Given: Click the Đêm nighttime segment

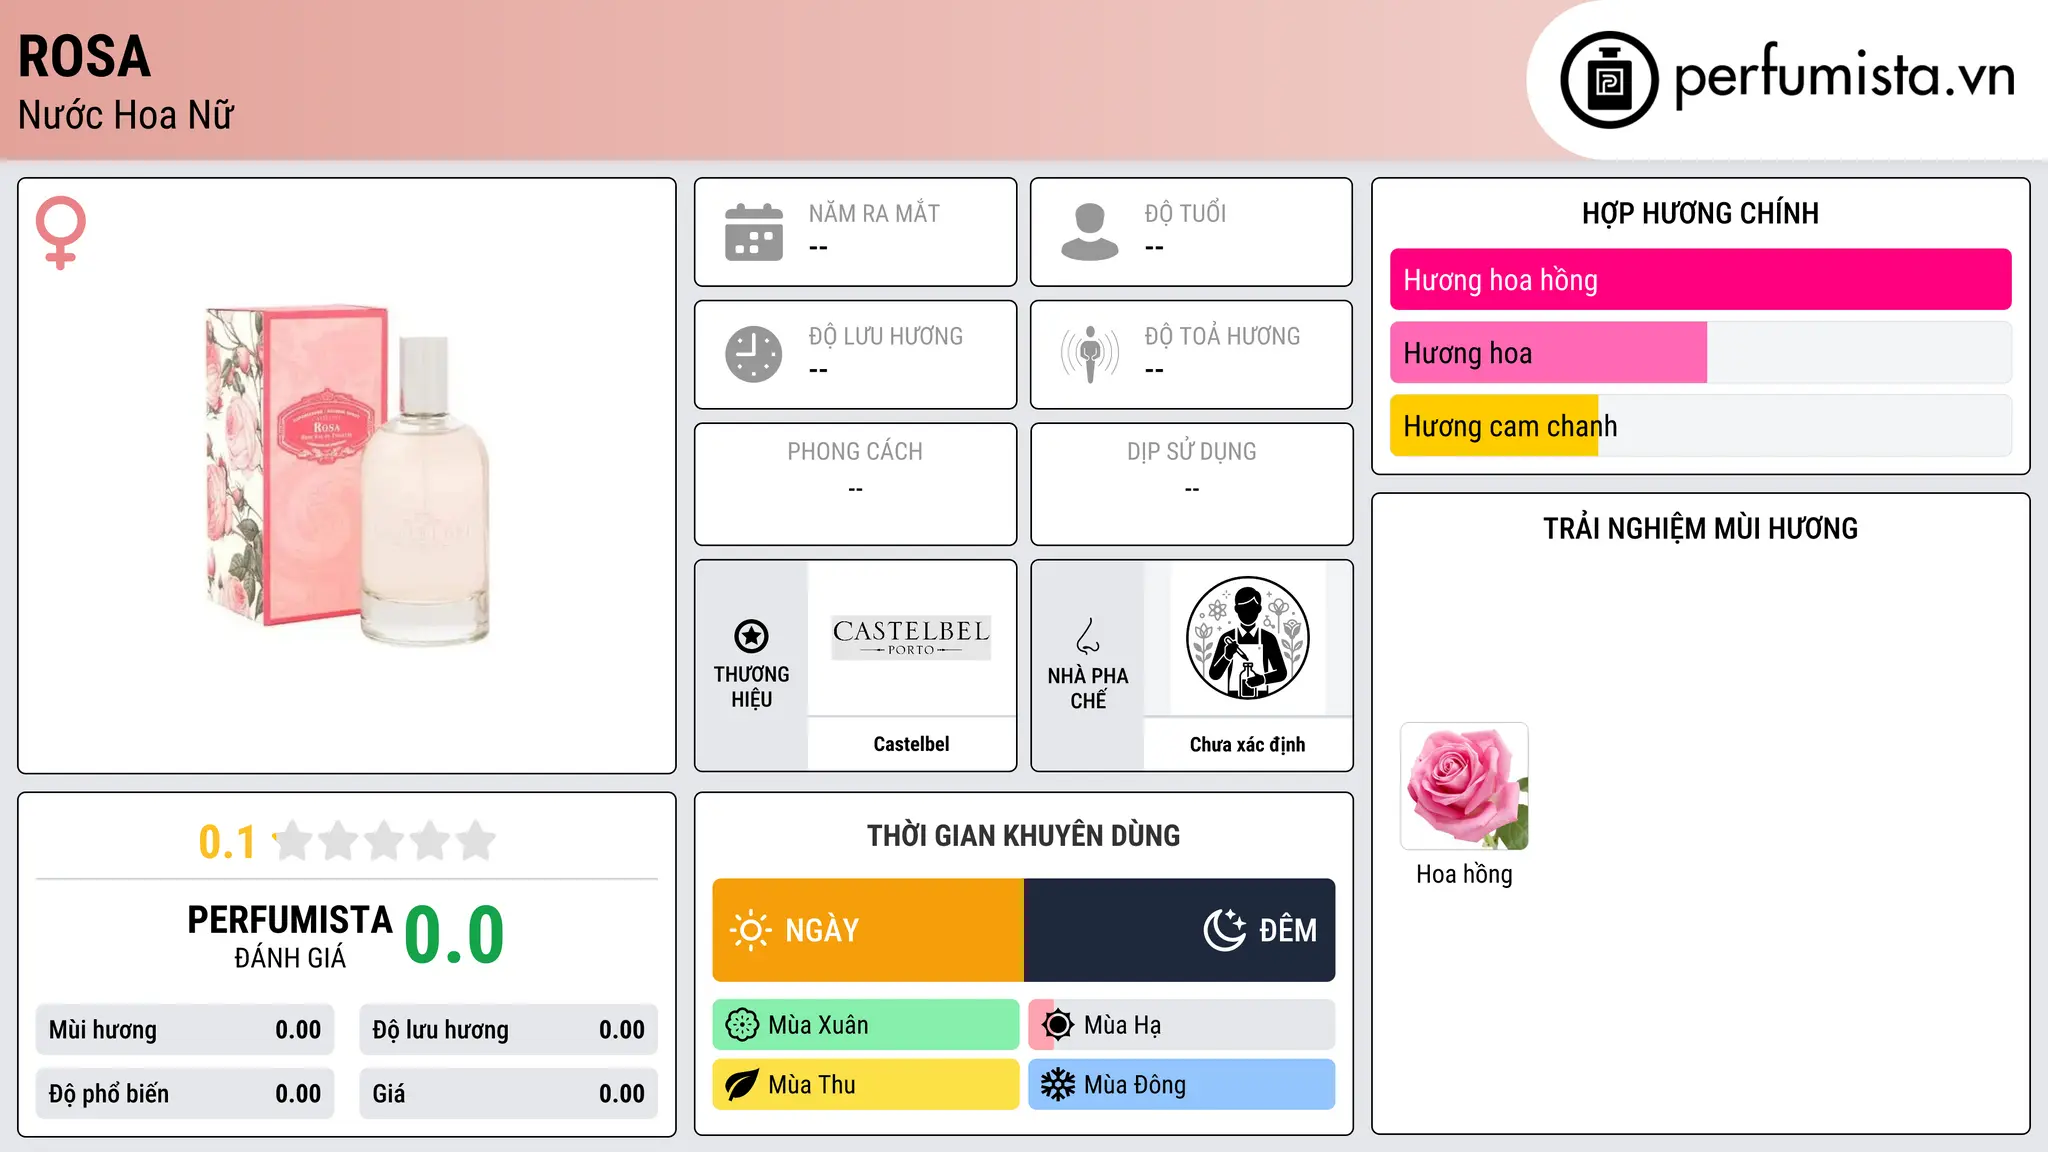Looking at the screenshot, I should (1180, 930).
